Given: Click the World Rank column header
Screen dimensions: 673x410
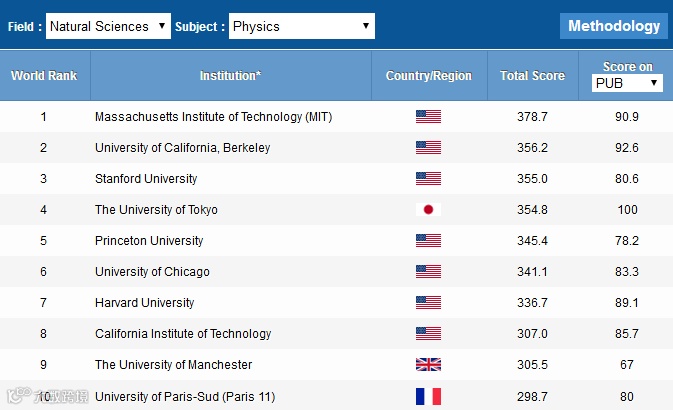Looking at the screenshot, I should coord(44,76).
